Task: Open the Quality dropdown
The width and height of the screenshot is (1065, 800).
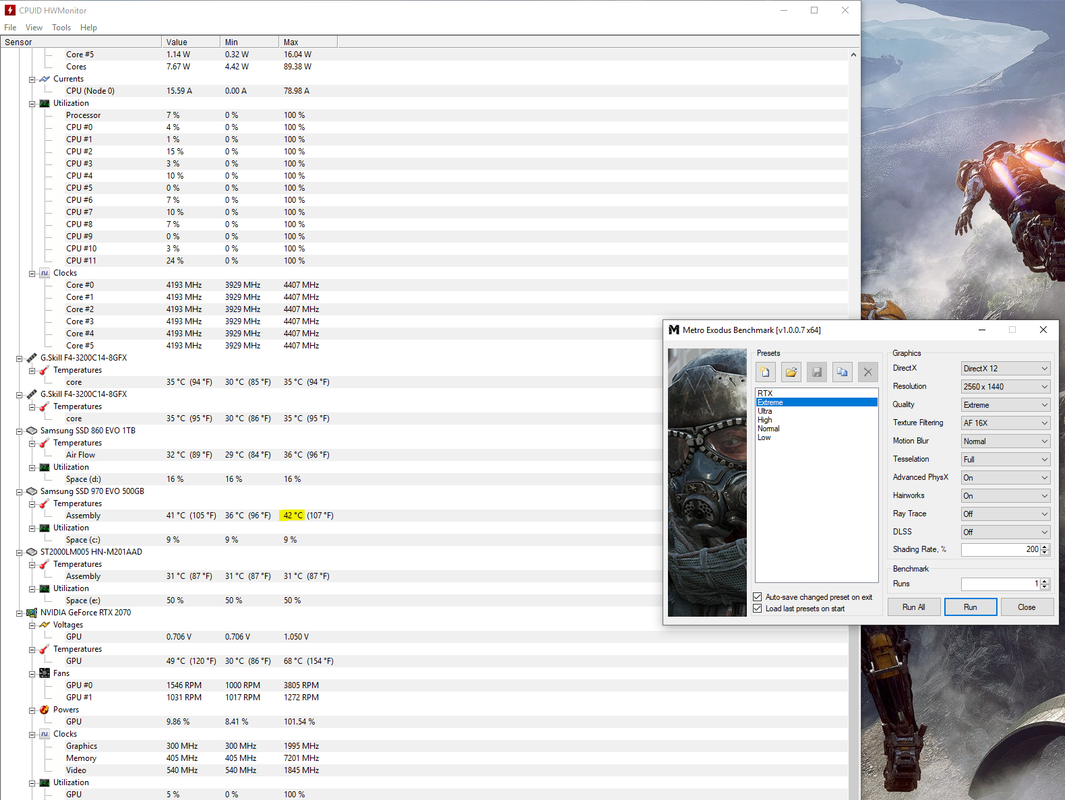Action: coord(1005,405)
